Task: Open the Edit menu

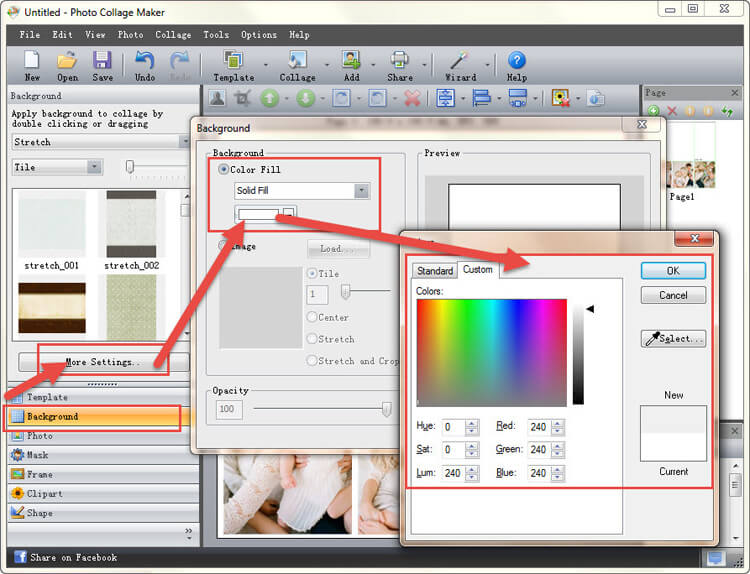Action: 62,34
